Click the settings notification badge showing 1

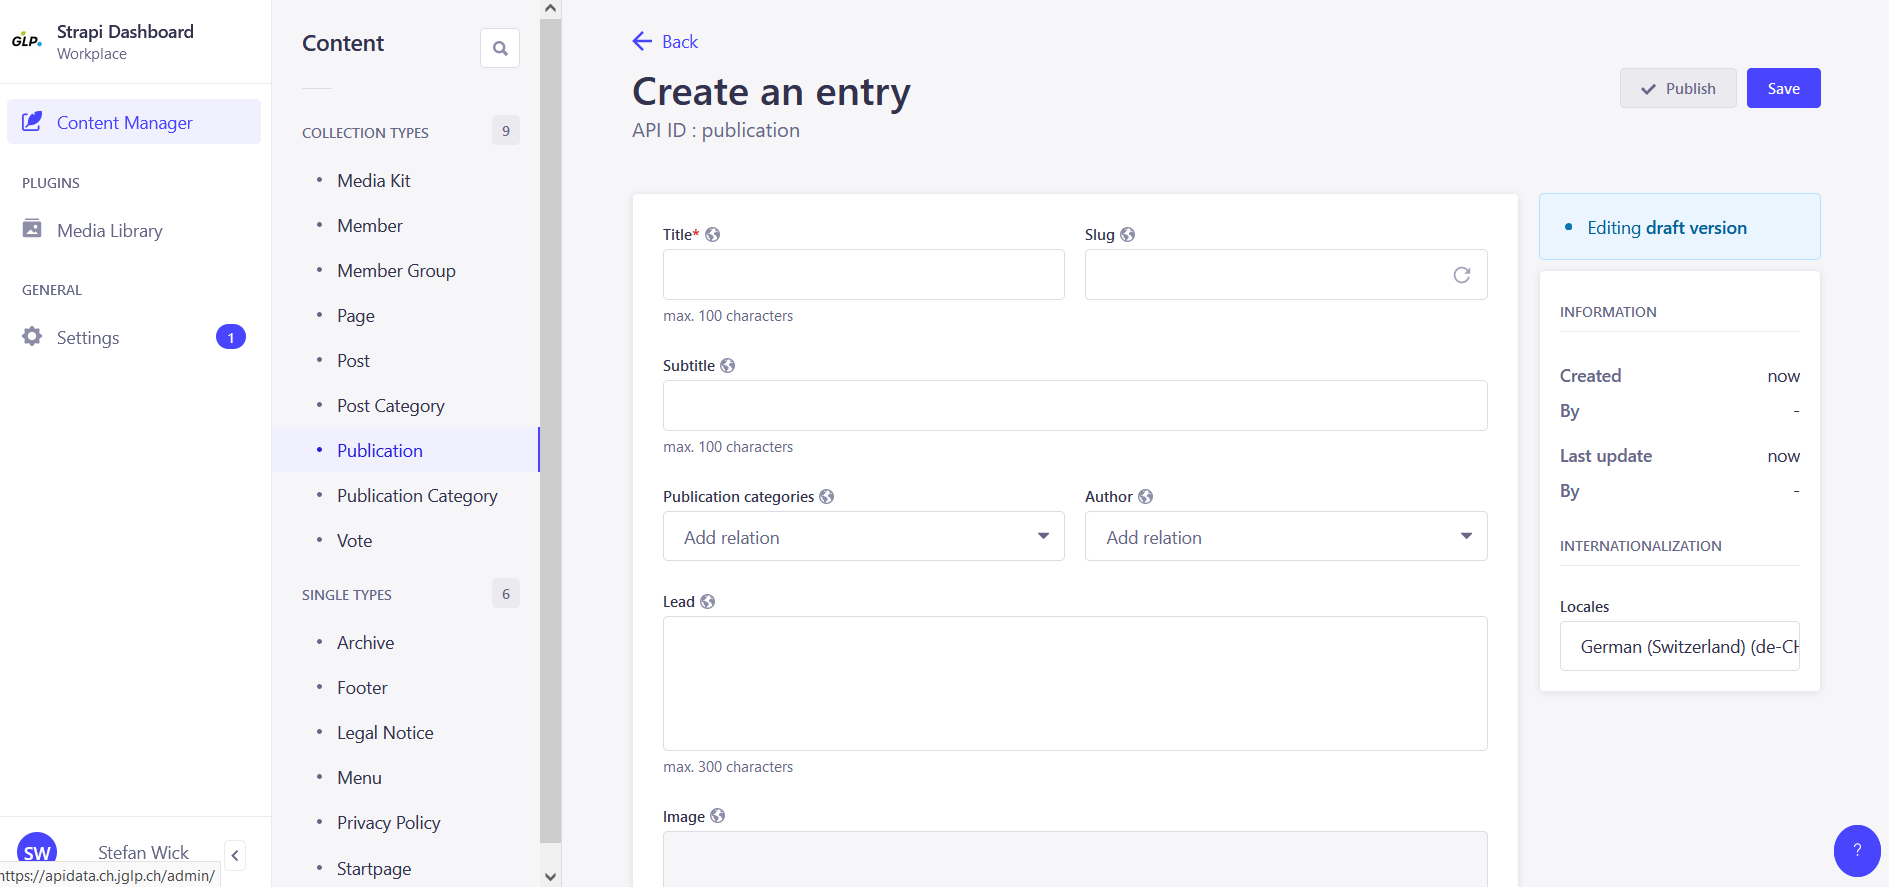point(231,337)
